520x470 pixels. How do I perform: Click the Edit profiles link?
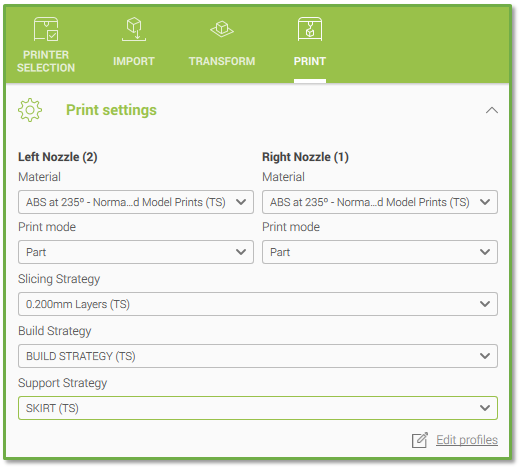click(467, 440)
